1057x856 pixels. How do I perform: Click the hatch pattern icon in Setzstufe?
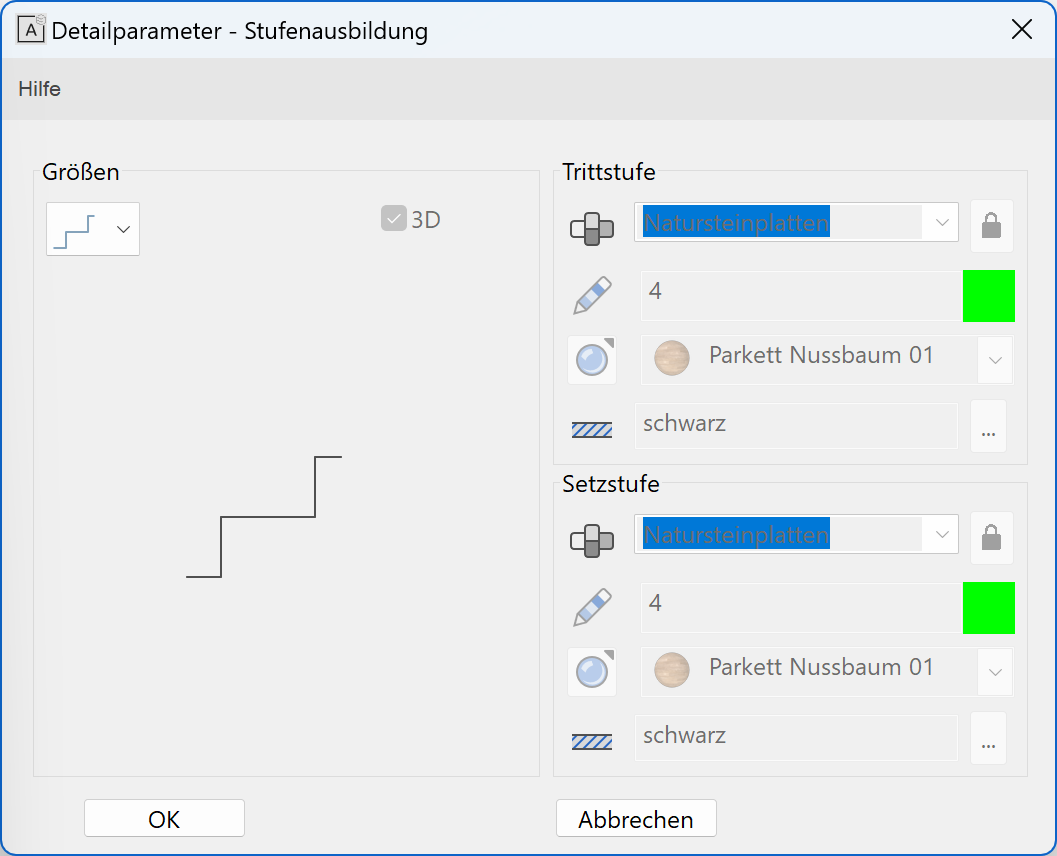click(591, 741)
